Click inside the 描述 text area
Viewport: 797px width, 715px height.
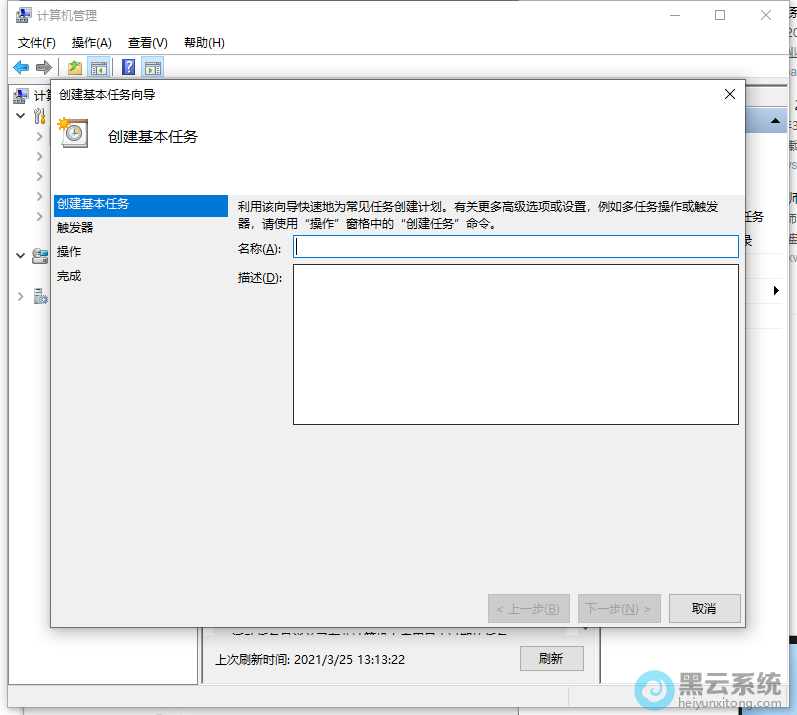515,344
